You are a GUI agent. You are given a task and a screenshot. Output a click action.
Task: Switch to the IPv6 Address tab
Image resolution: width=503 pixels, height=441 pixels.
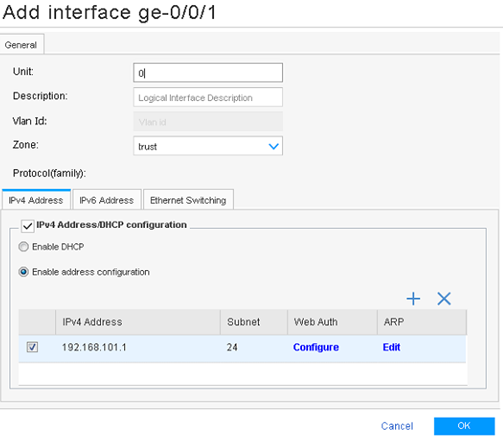107,200
